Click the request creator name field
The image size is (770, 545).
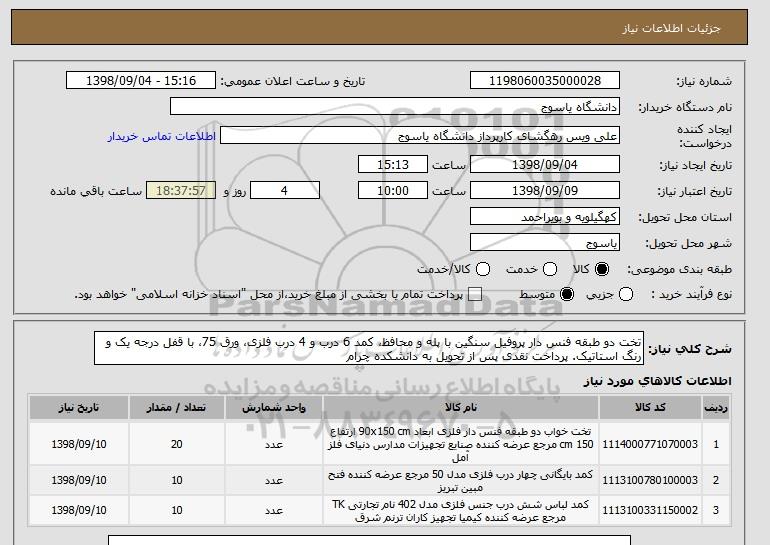click(420, 136)
